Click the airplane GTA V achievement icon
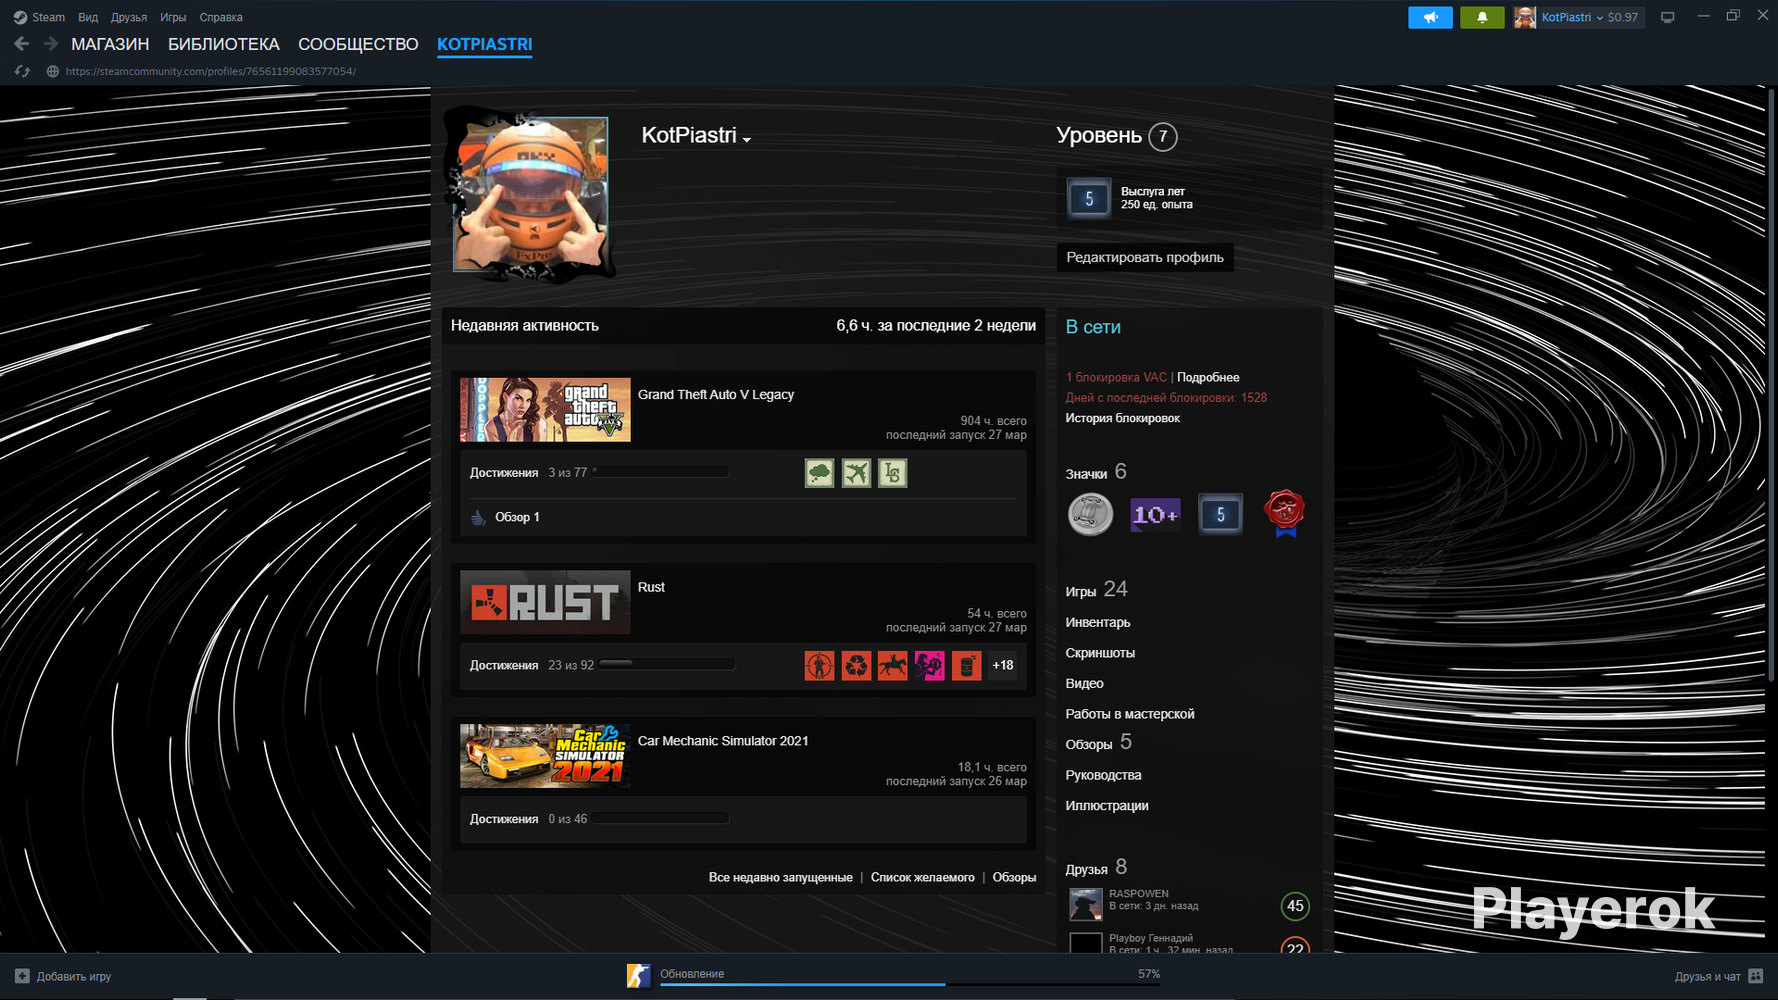Viewport: 1778px width, 1000px height. pyautogui.click(x=856, y=473)
